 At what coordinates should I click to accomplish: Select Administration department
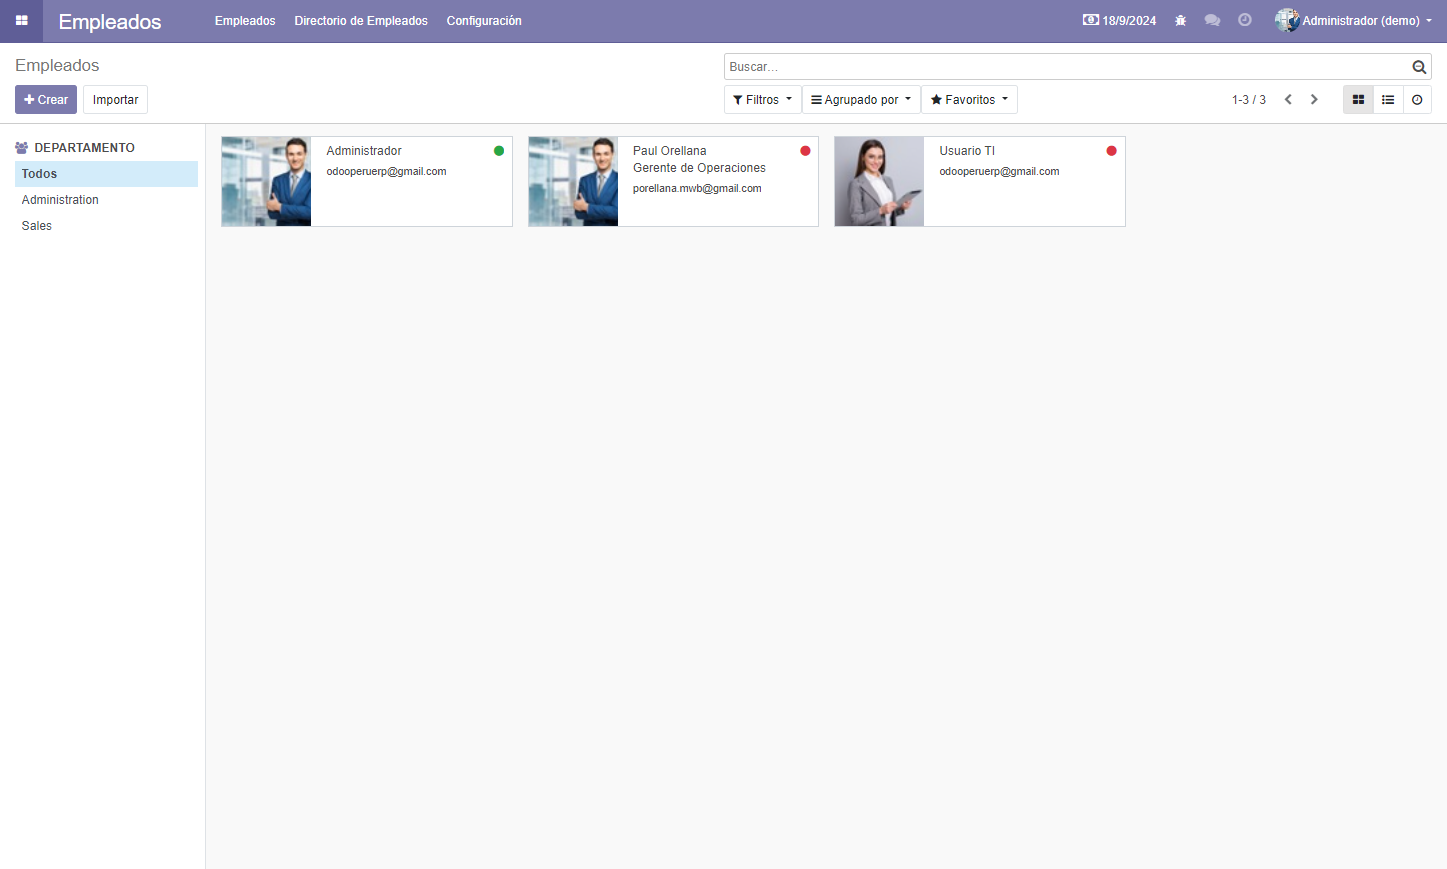pyautogui.click(x=106, y=200)
